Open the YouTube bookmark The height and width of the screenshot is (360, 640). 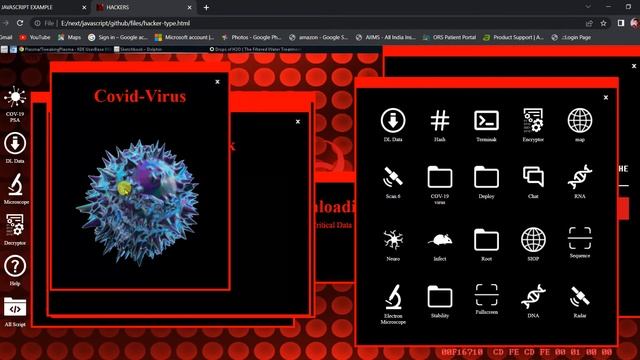[x=35, y=37]
